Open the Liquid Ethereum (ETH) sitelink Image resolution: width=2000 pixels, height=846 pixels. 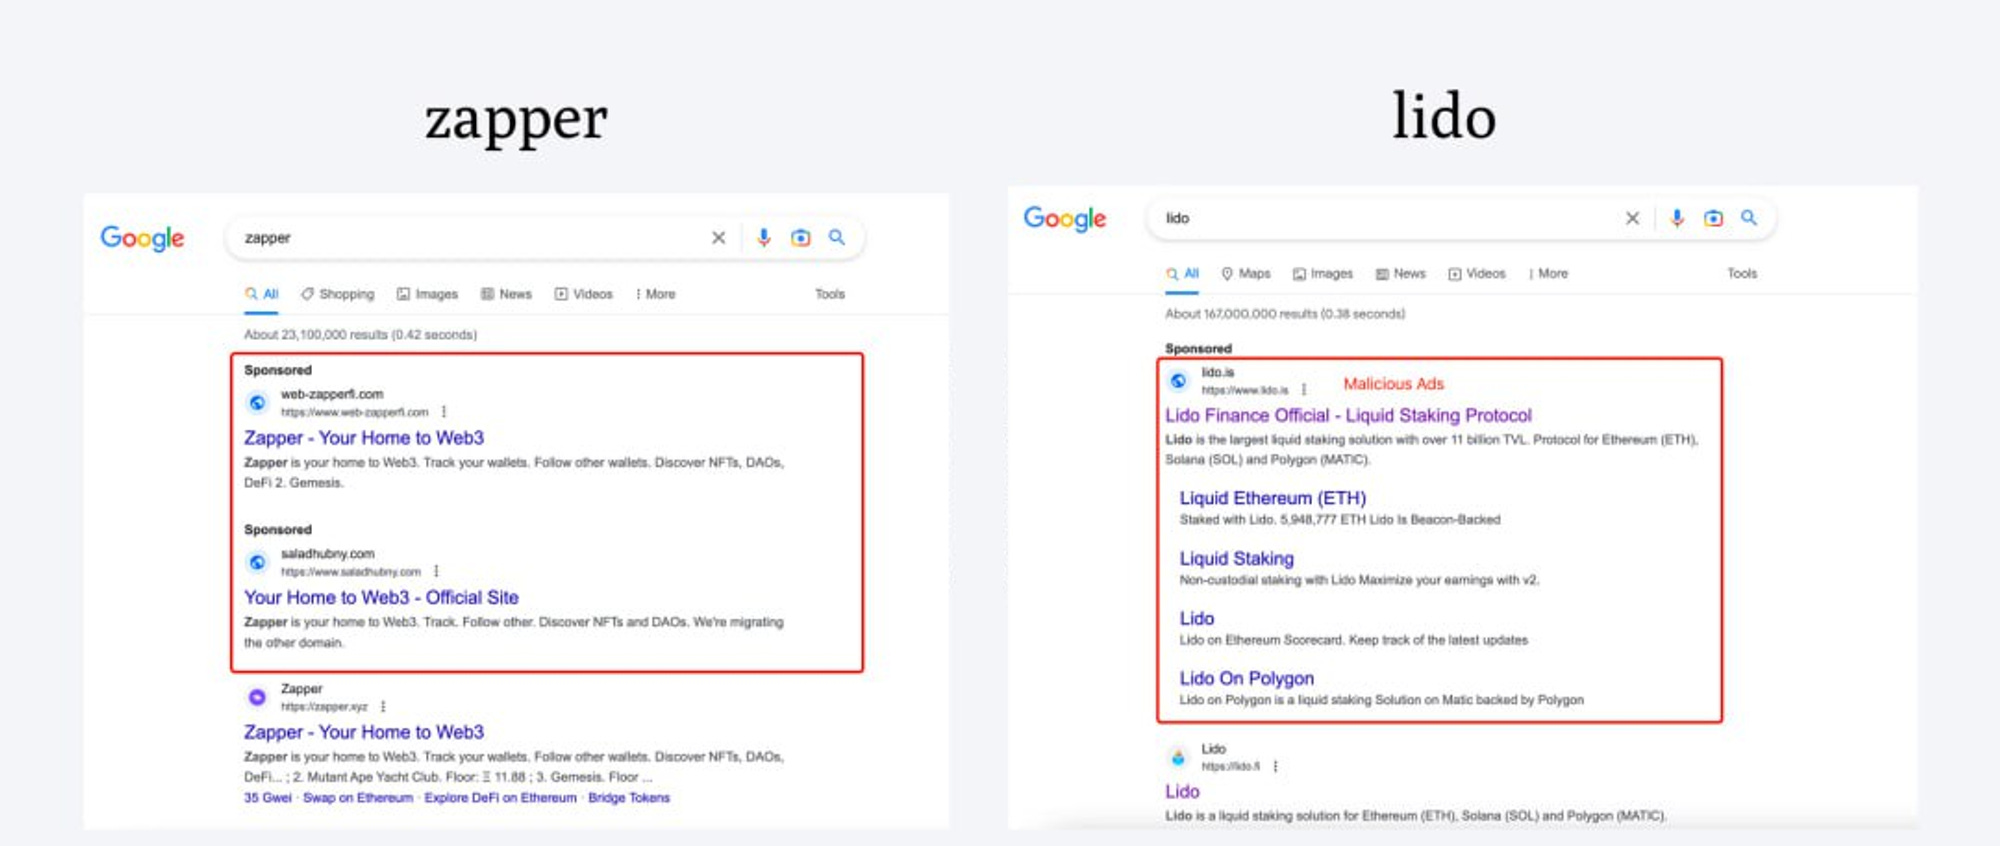1273,498
